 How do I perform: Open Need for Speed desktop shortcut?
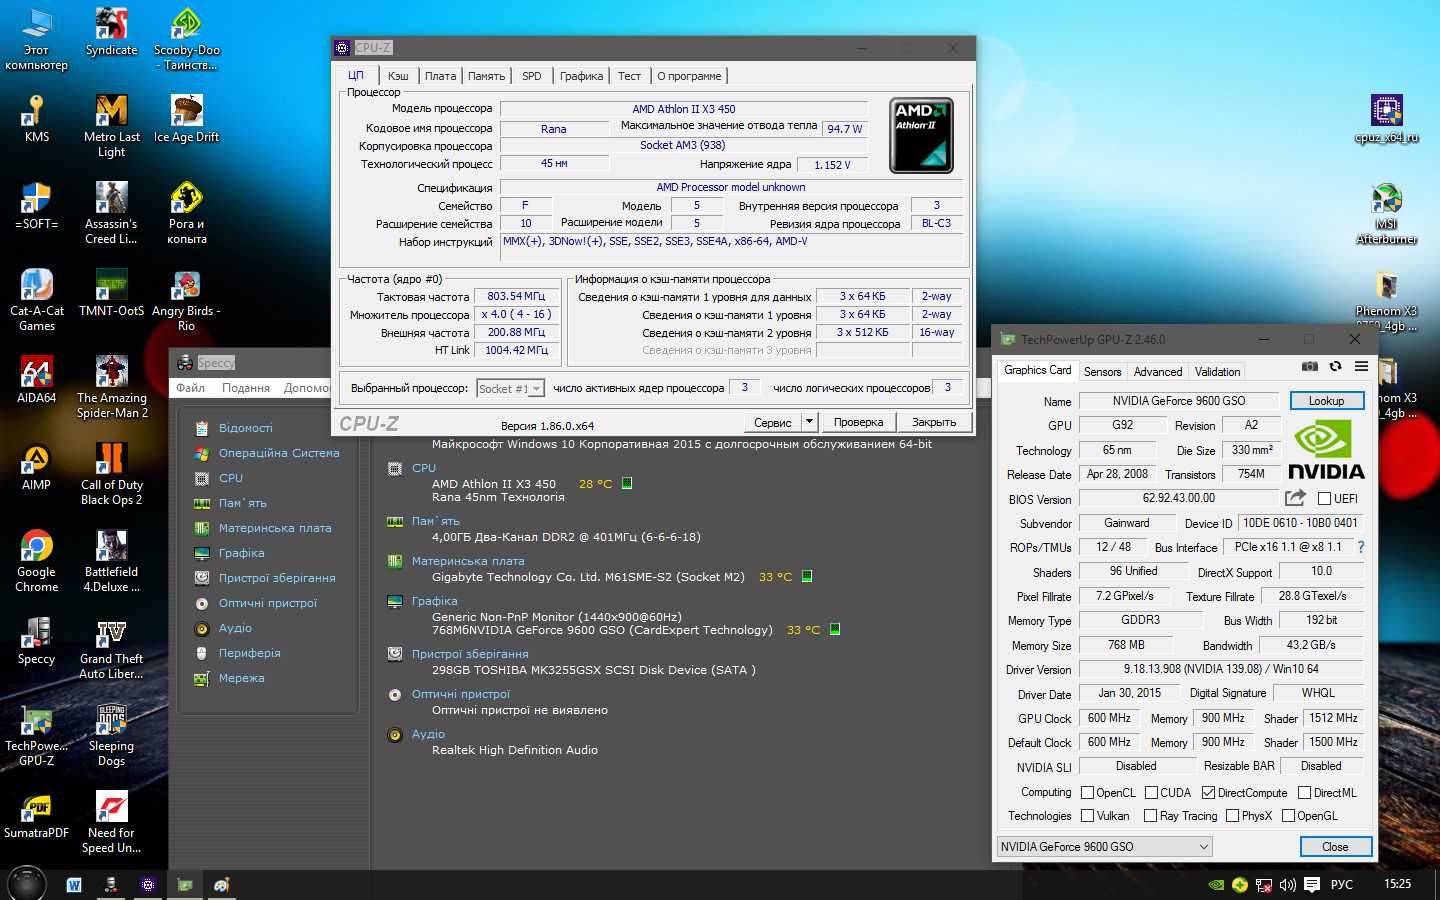click(111, 822)
